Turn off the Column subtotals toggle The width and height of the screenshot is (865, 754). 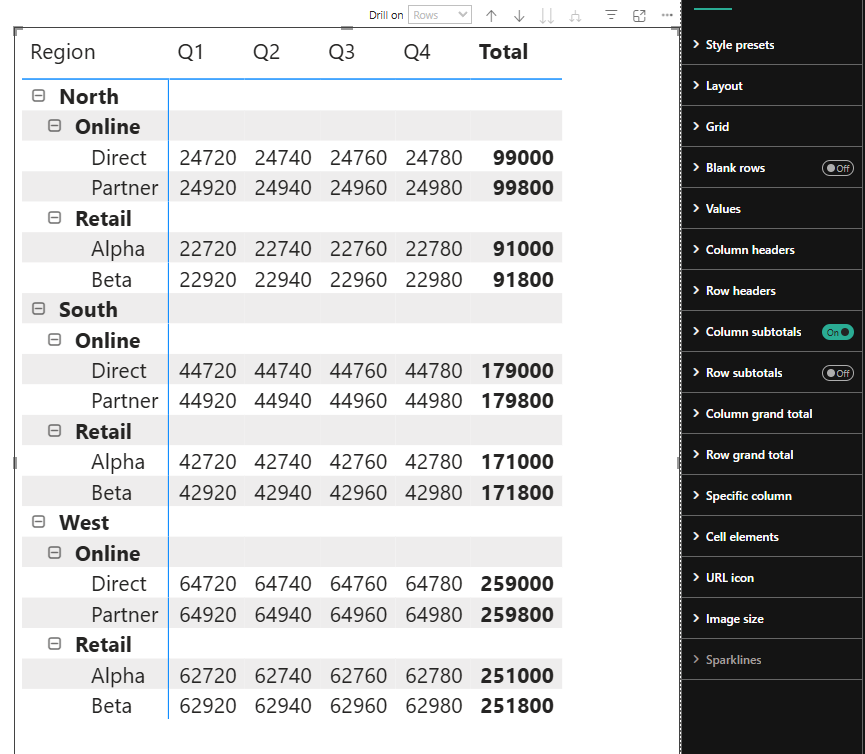click(837, 332)
